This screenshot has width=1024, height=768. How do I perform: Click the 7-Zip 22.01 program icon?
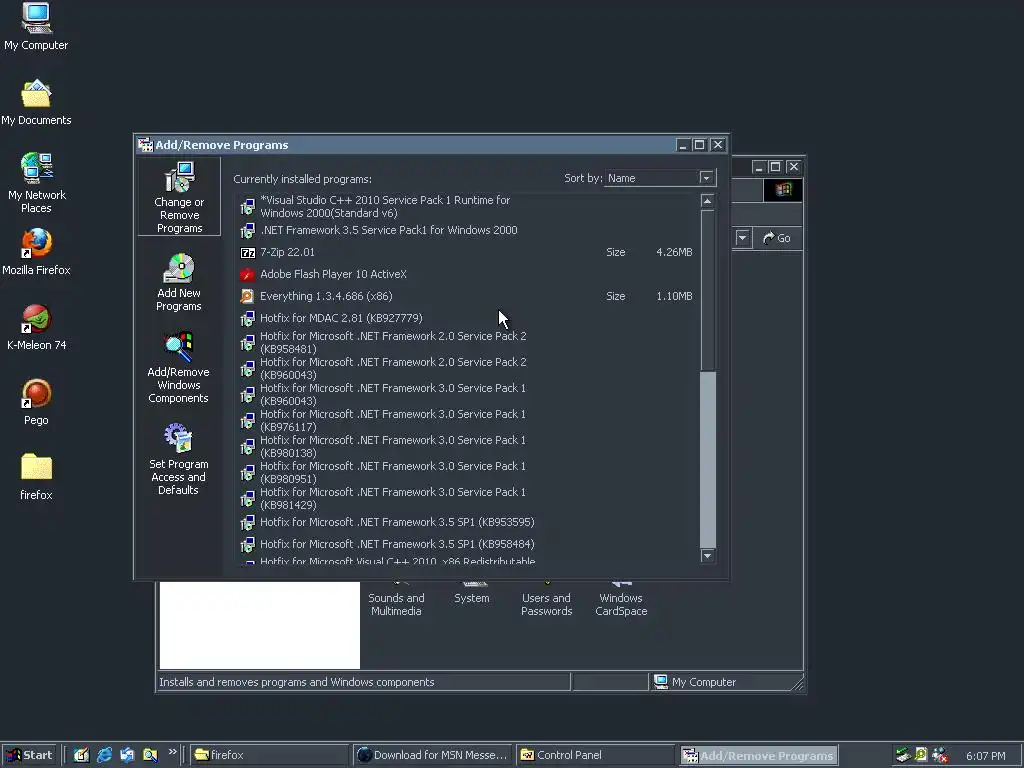[248, 253]
